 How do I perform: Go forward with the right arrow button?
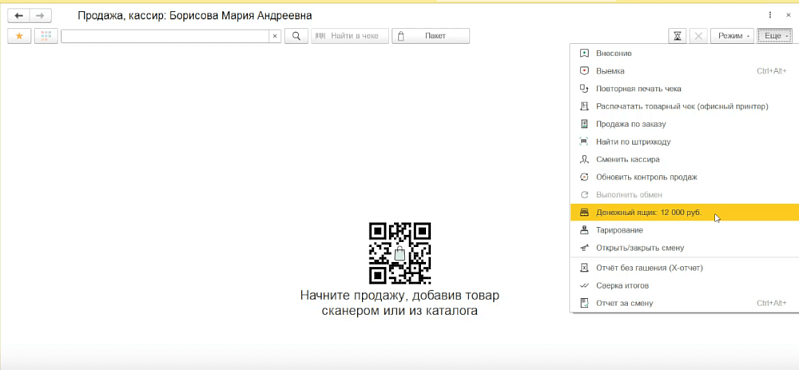point(41,16)
